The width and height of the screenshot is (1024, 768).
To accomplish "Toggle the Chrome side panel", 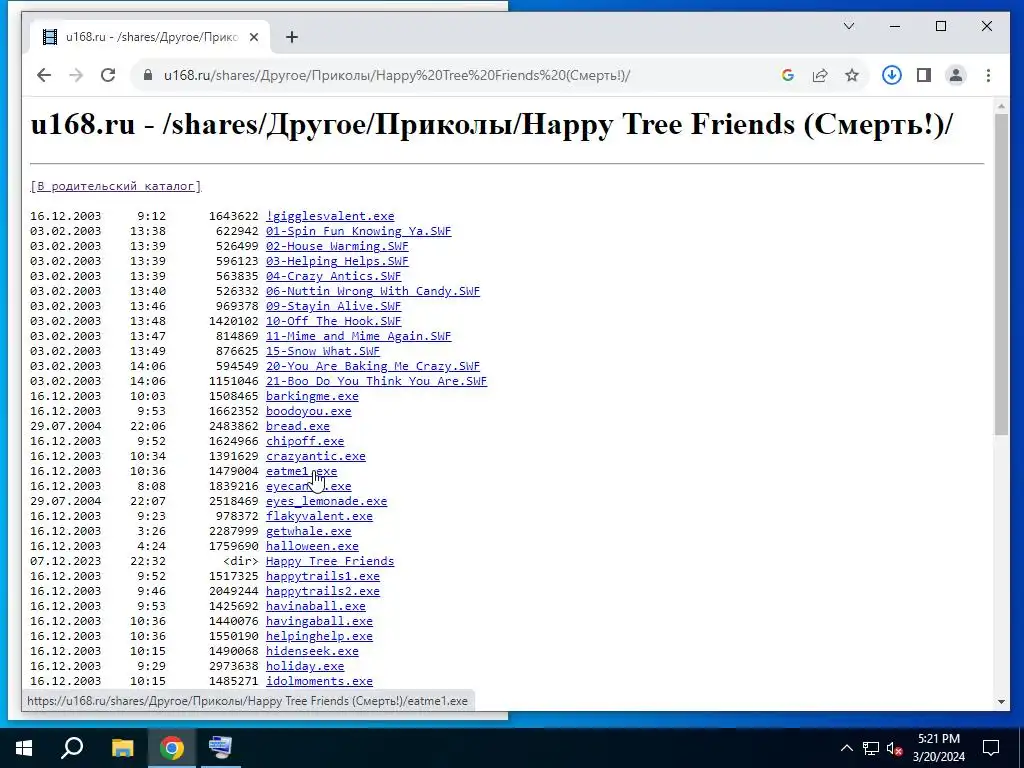I will click(x=923, y=75).
